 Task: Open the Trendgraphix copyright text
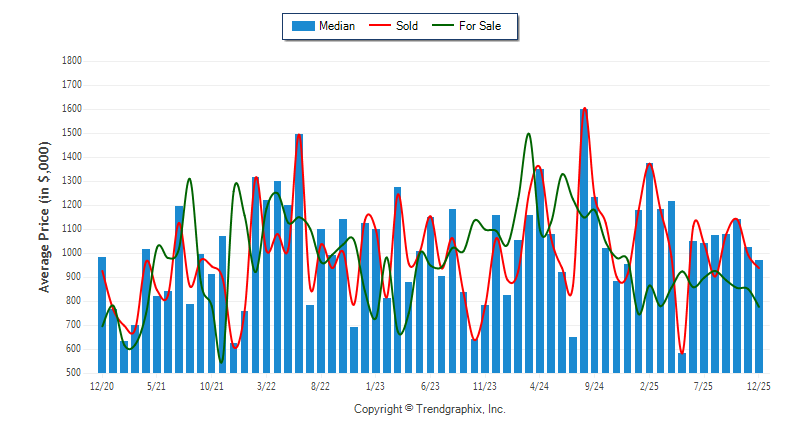pyautogui.click(x=430, y=409)
